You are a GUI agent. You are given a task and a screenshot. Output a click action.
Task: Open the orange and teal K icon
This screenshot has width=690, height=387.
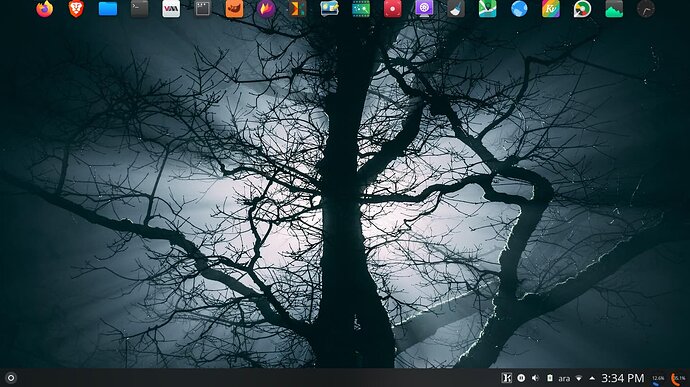(x=297, y=9)
